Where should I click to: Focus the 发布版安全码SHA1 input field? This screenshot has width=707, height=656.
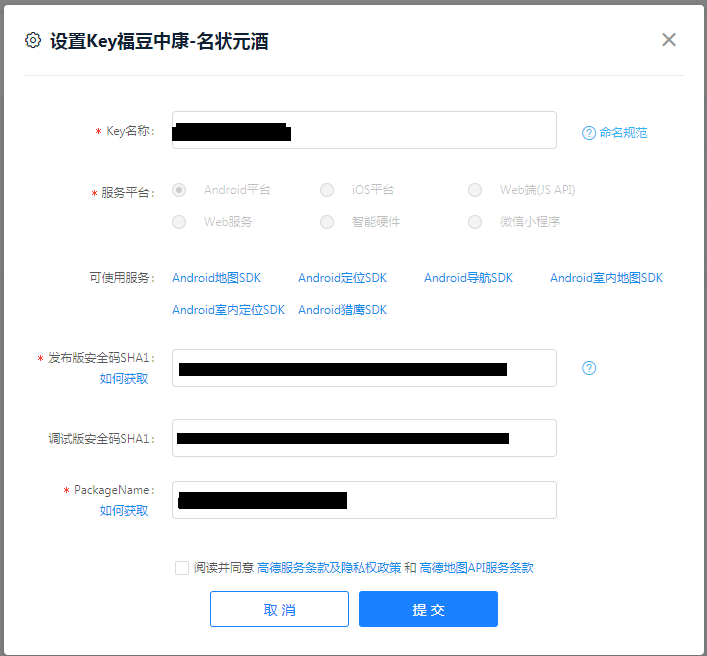(364, 368)
